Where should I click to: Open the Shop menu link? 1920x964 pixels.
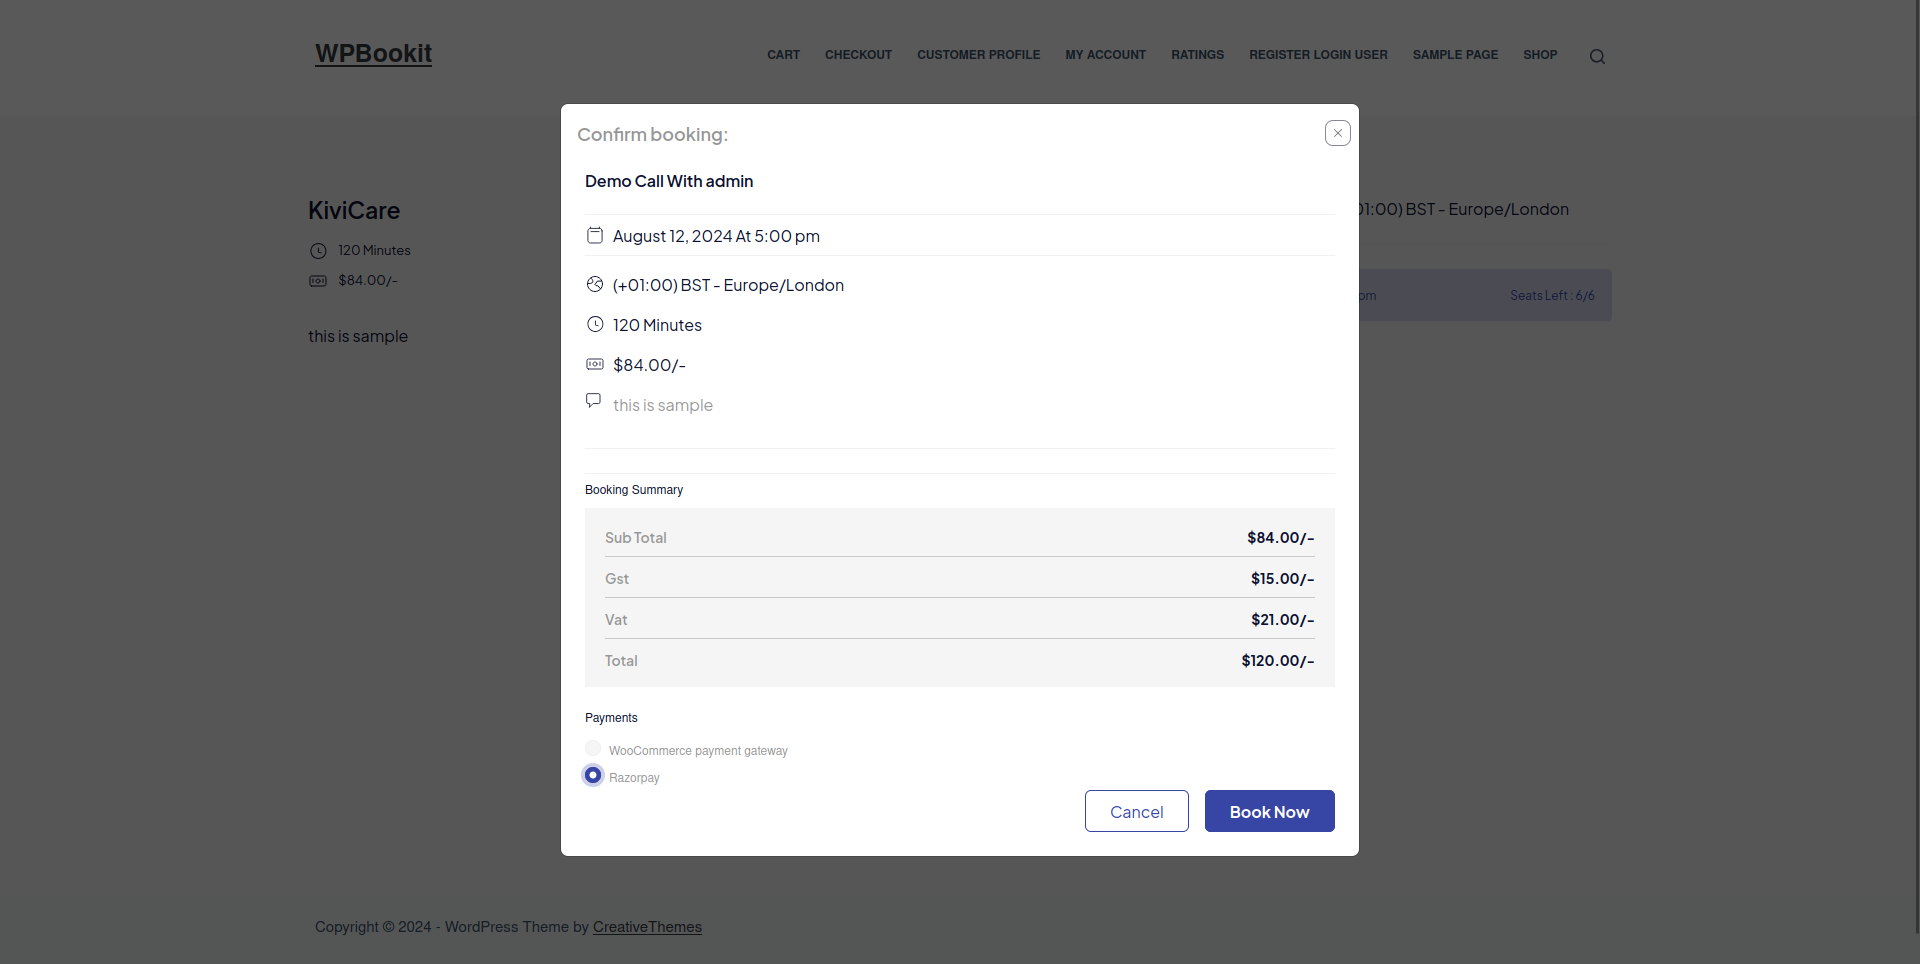pos(1540,55)
